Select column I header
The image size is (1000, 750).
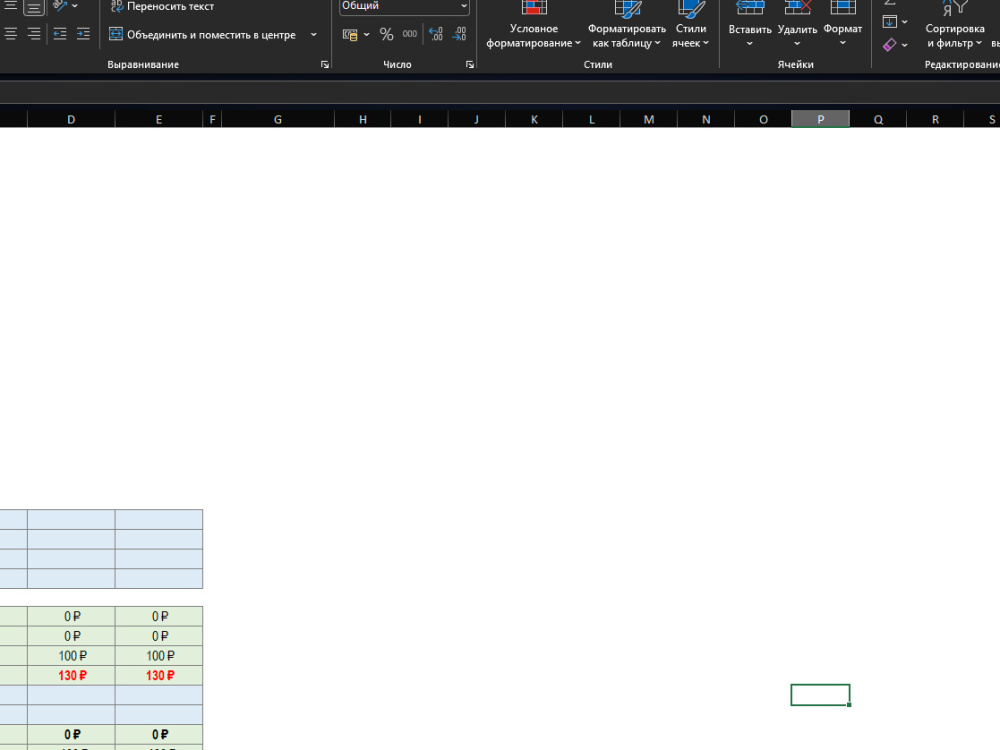[420, 119]
